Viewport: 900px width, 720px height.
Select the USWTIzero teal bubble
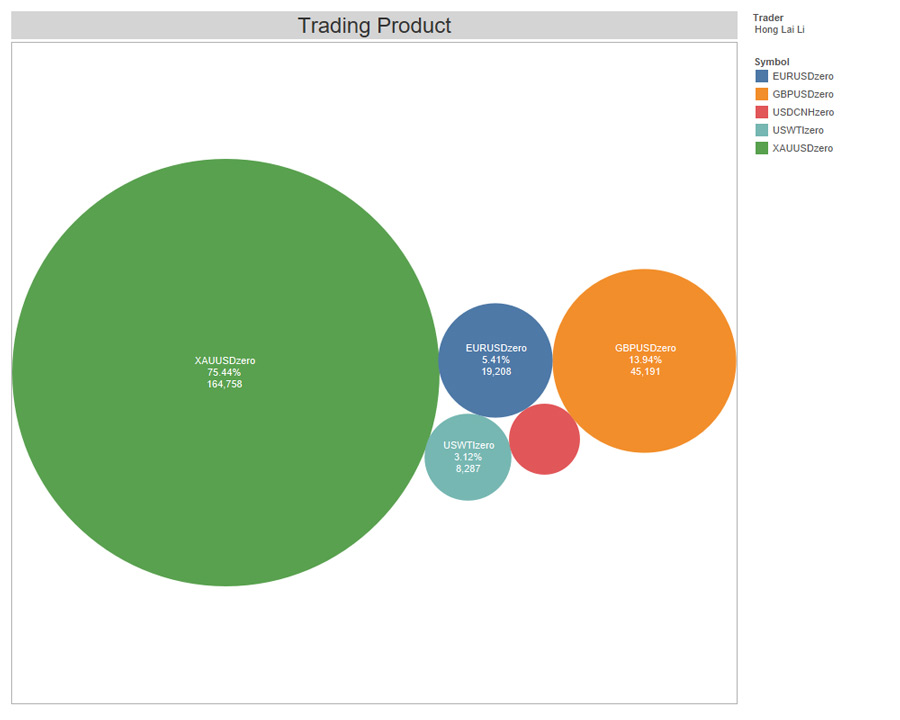[x=469, y=455]
